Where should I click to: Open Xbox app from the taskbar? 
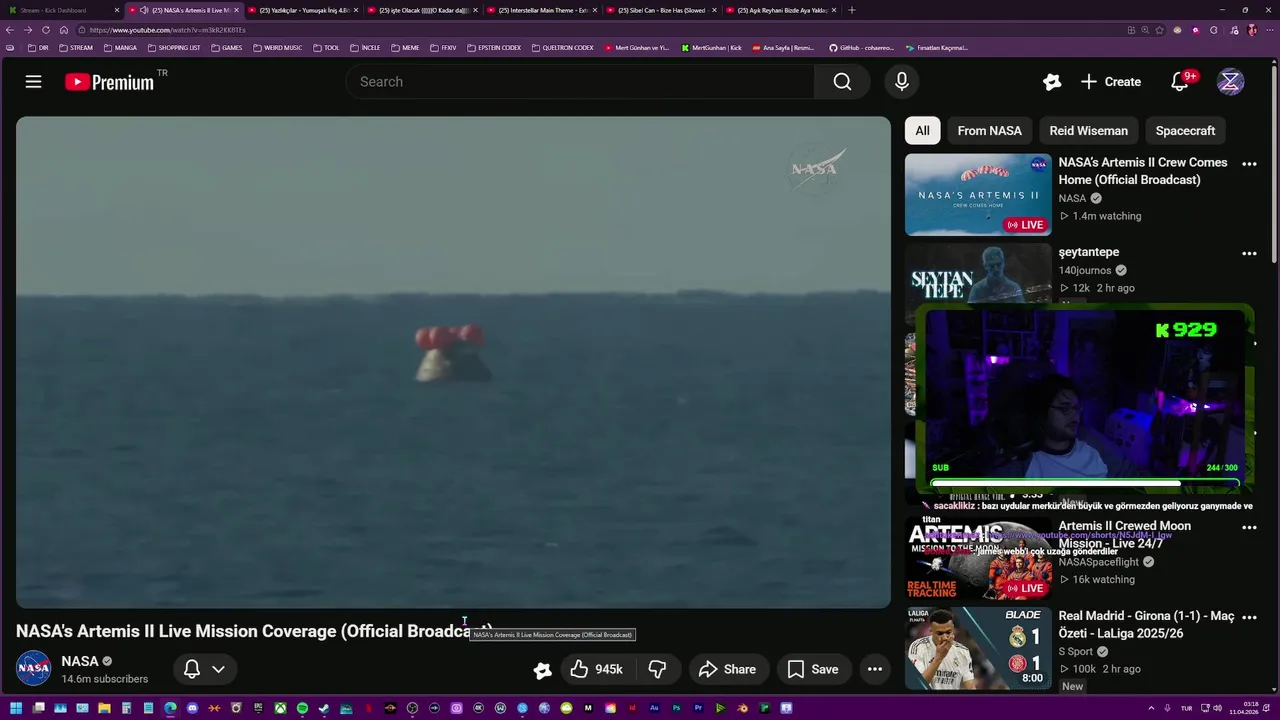(x=280, y=708)
